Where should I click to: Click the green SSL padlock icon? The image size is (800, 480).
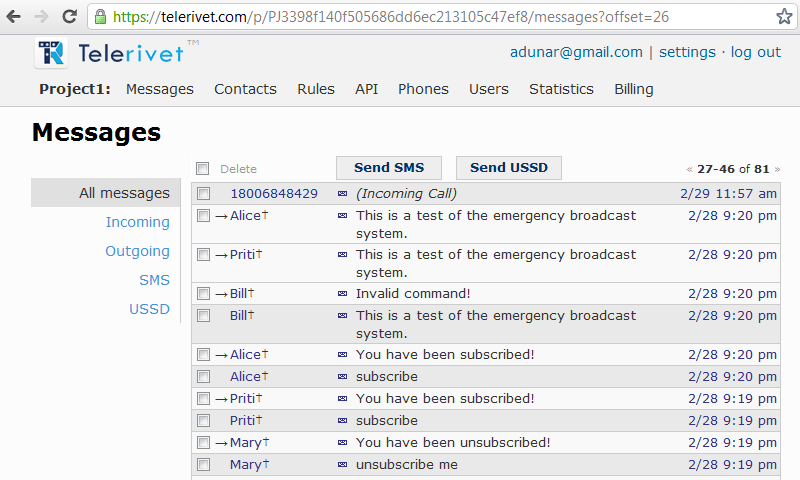(x=101, y=17)
